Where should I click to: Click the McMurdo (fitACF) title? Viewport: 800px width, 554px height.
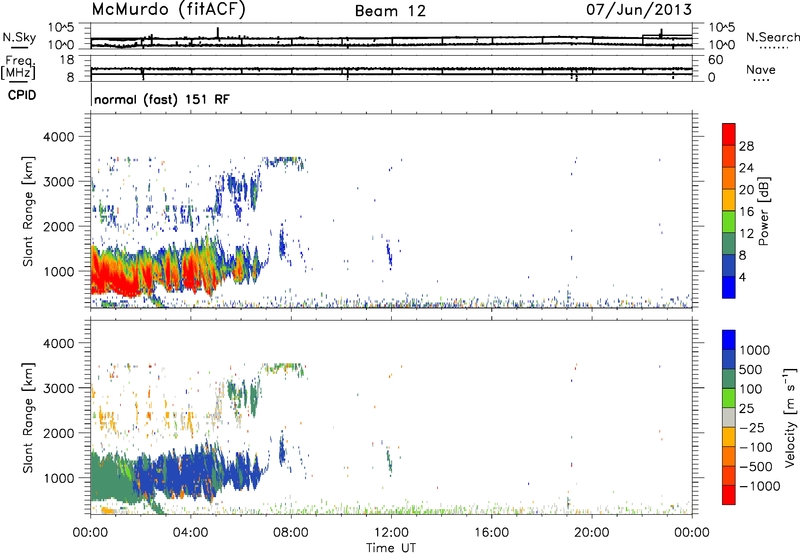pyautogui.click(x=168, y=10)
